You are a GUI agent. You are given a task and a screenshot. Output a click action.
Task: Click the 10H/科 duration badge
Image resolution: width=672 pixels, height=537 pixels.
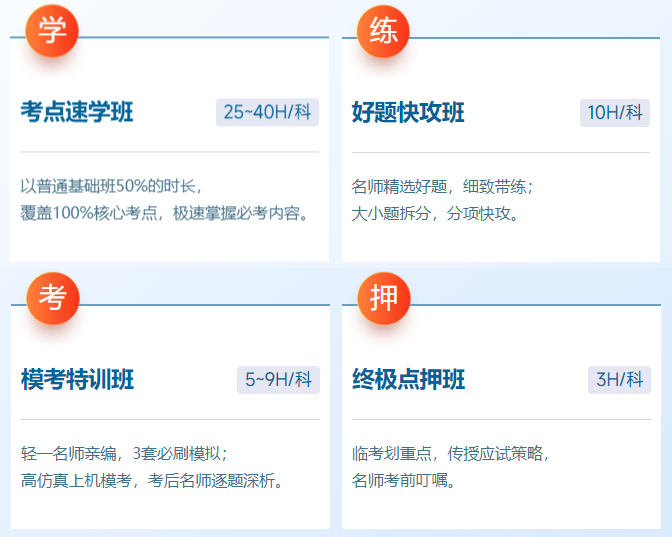[615, 112]
